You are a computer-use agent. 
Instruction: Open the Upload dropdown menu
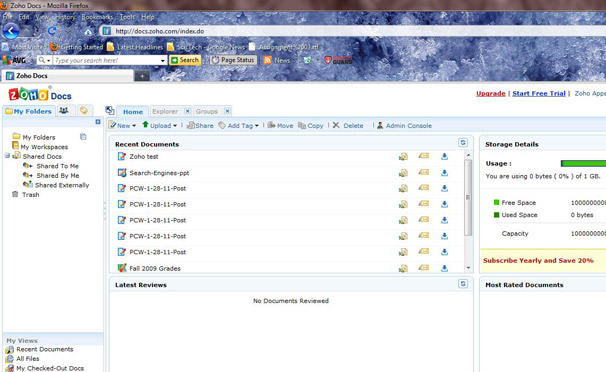click(160, 126)
